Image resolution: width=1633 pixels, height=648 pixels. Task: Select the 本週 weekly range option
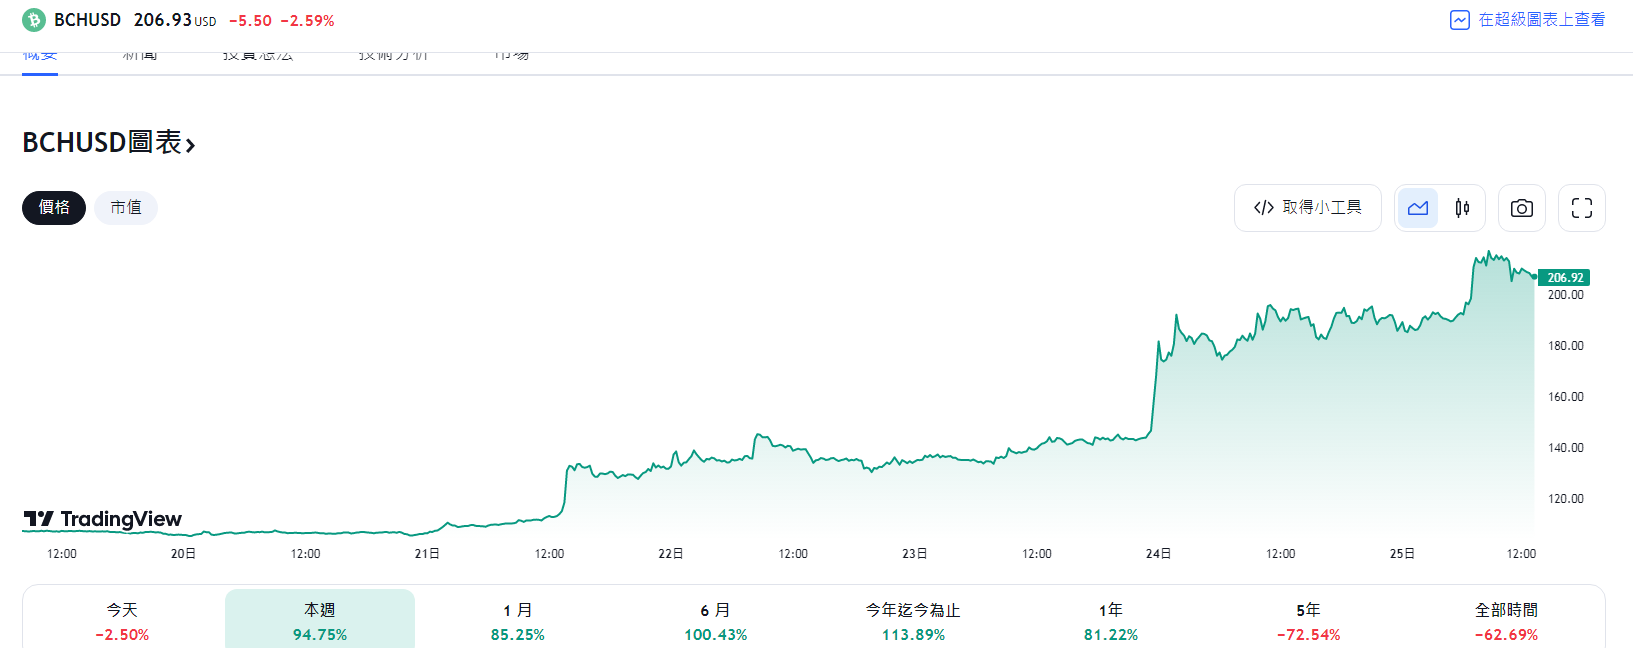pos(320,621)
